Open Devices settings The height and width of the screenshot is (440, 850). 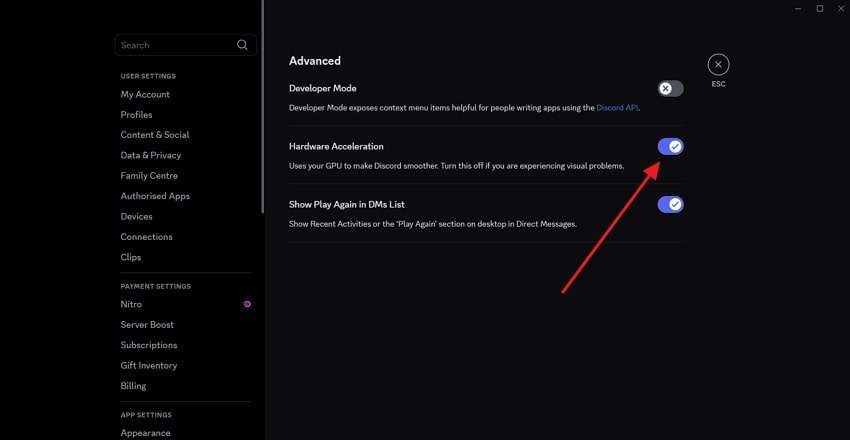pyautogui.click(x=137, y=216)
